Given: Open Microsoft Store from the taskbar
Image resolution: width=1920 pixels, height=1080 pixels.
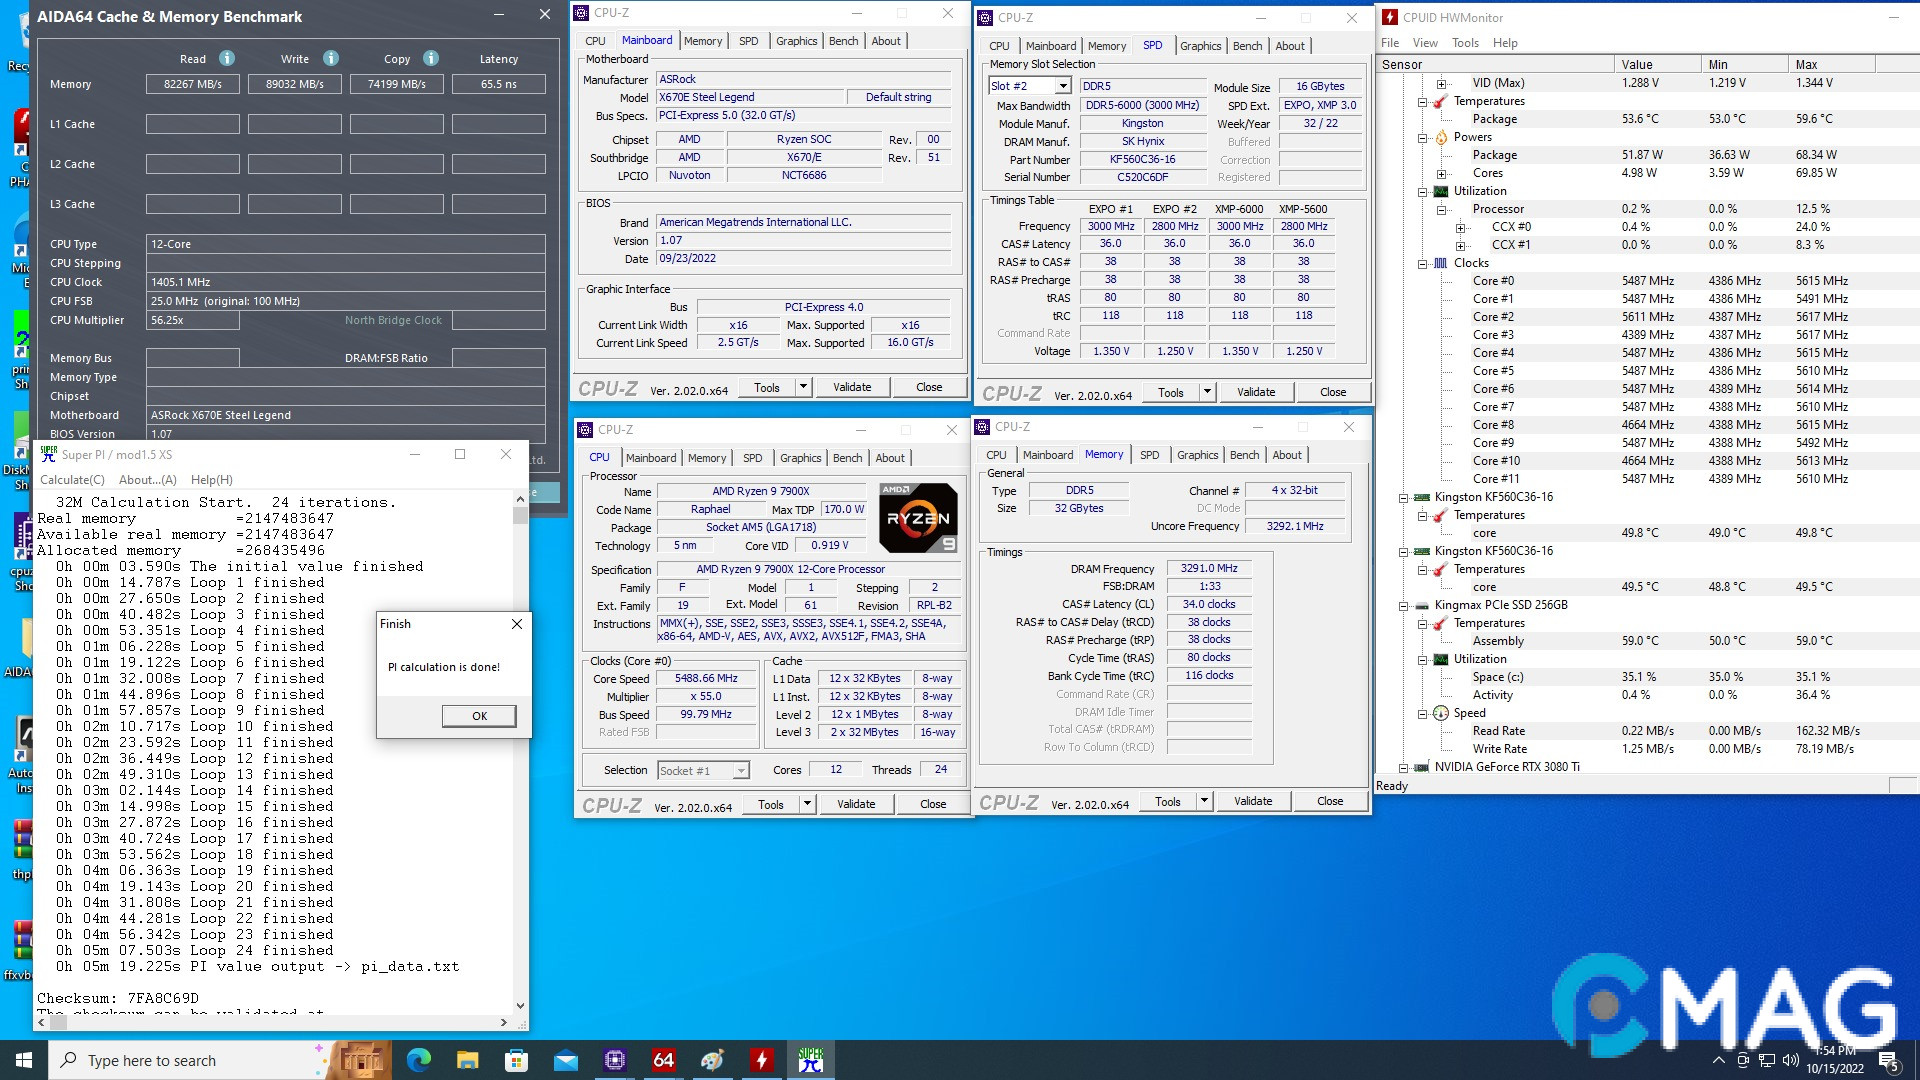Looking at the screenshot, I should tap(516, 1060).
